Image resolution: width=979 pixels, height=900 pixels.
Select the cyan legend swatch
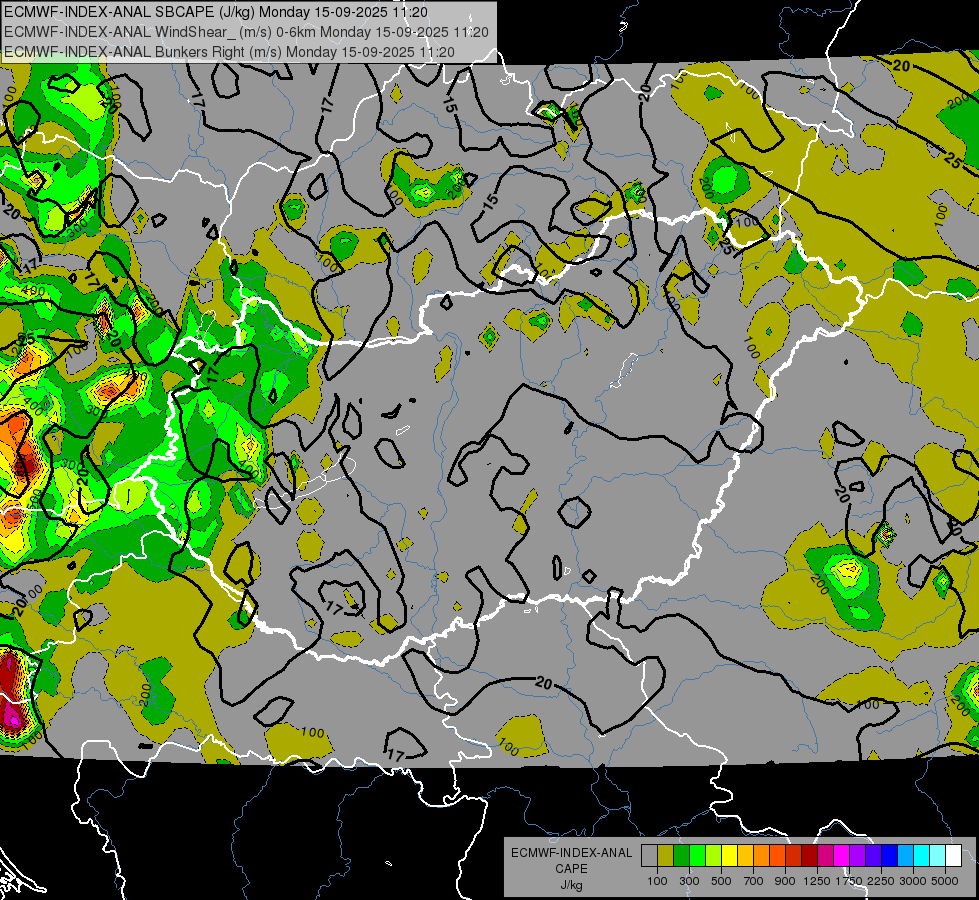(922, 855)
